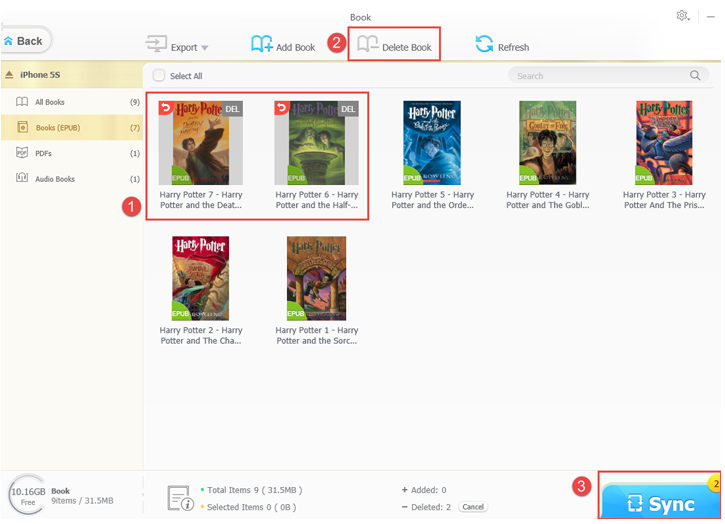Image resolution: width=725 pixels, height=524 pixels.
Task: Undo deletion of Harry Potter 7
Action: coord(166,108)
